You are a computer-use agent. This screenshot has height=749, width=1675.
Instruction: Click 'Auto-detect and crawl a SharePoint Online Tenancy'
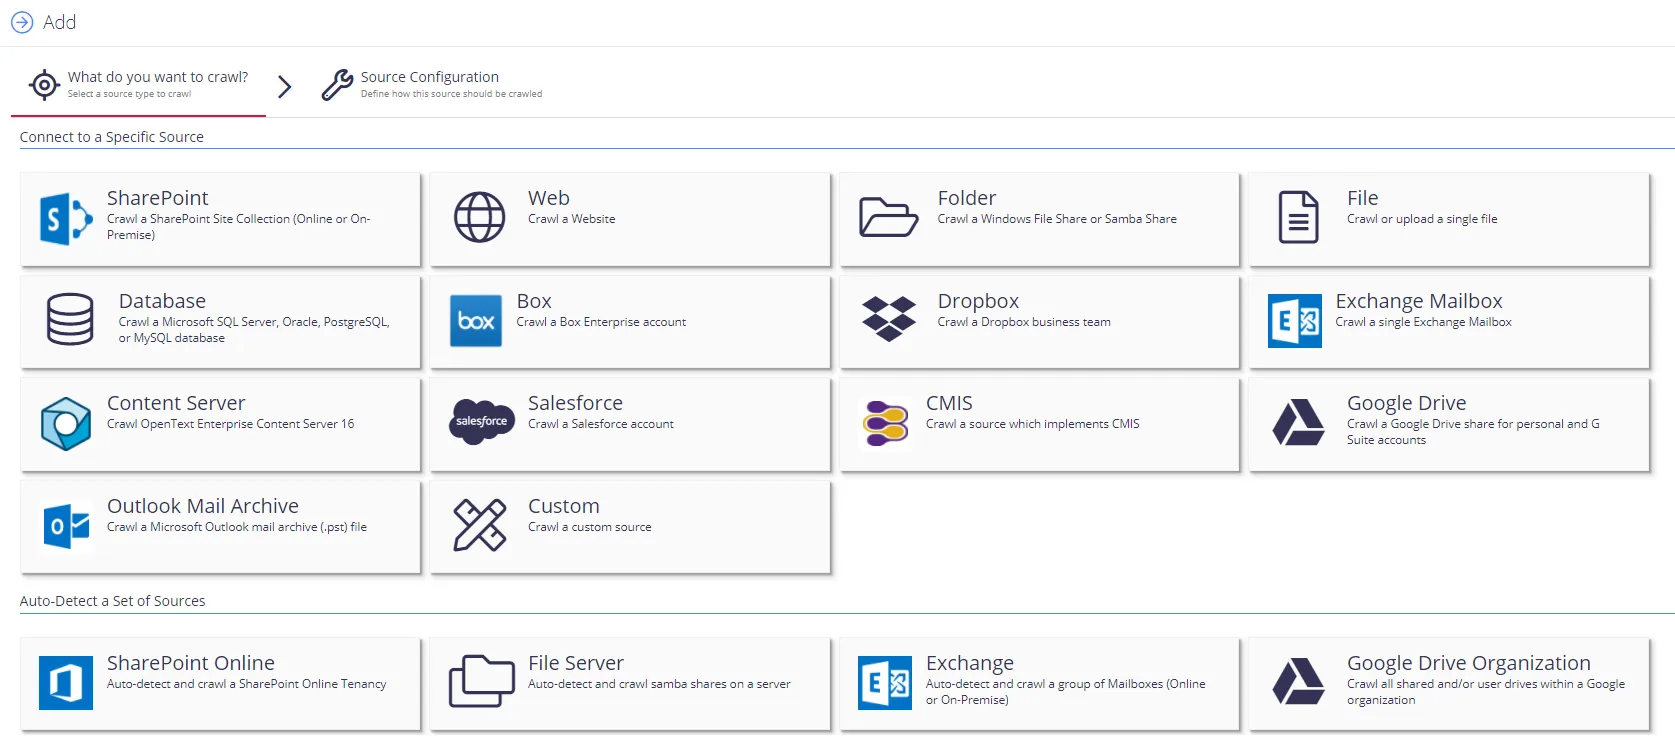pos(247,684)
